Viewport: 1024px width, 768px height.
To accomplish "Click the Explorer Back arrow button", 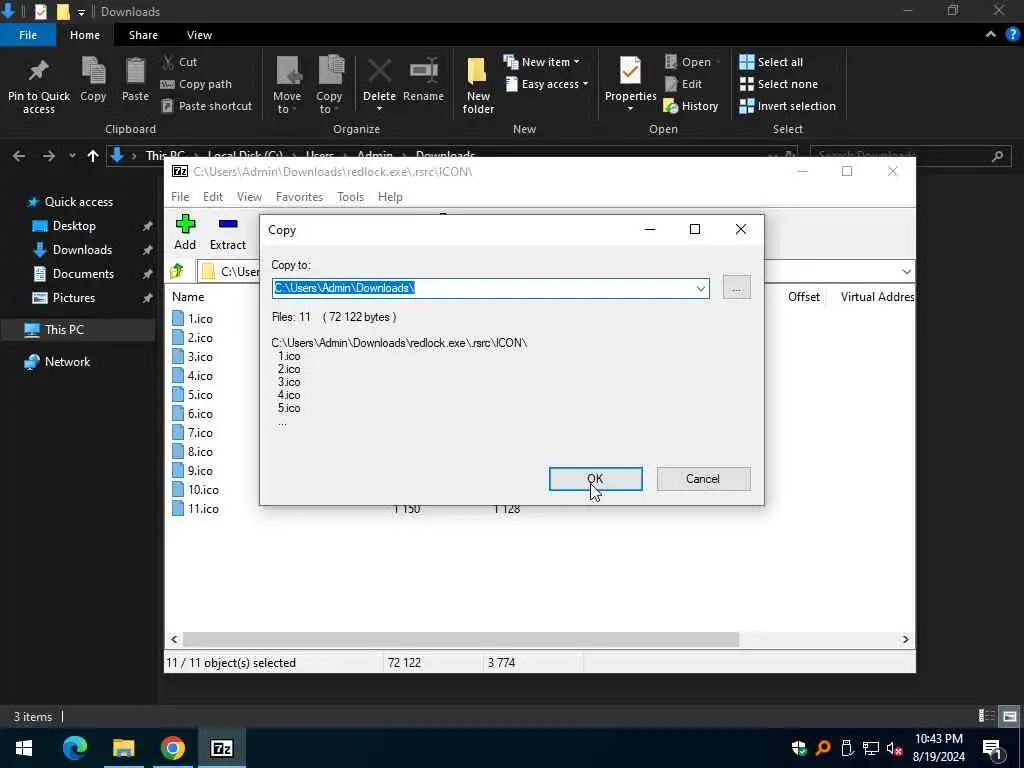I will tap(19, 156).
